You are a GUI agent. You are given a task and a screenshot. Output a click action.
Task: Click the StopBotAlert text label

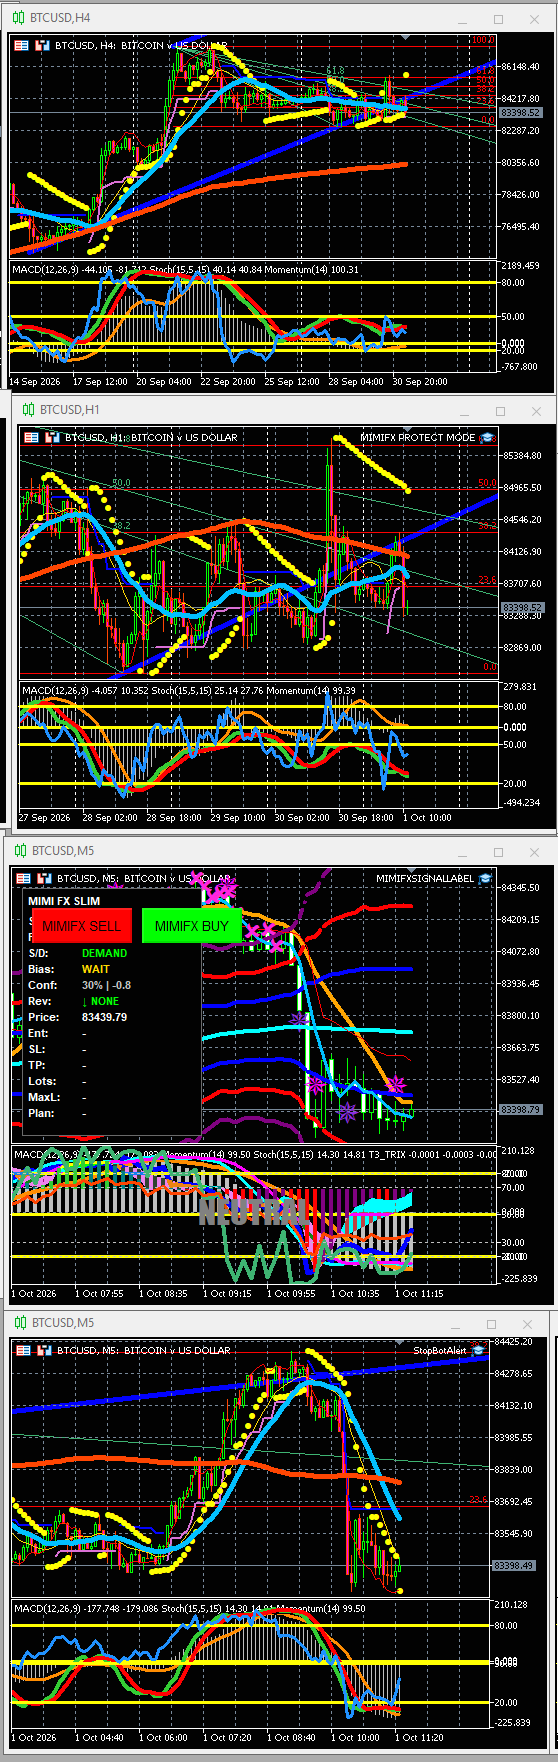(440, 1350)
